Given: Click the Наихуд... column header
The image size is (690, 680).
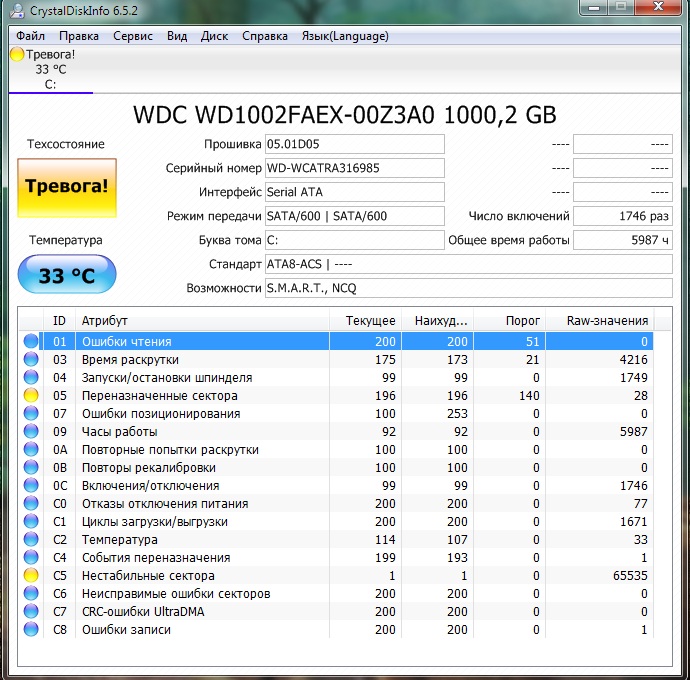Looking at the screenshot, I should click(437, 321).
